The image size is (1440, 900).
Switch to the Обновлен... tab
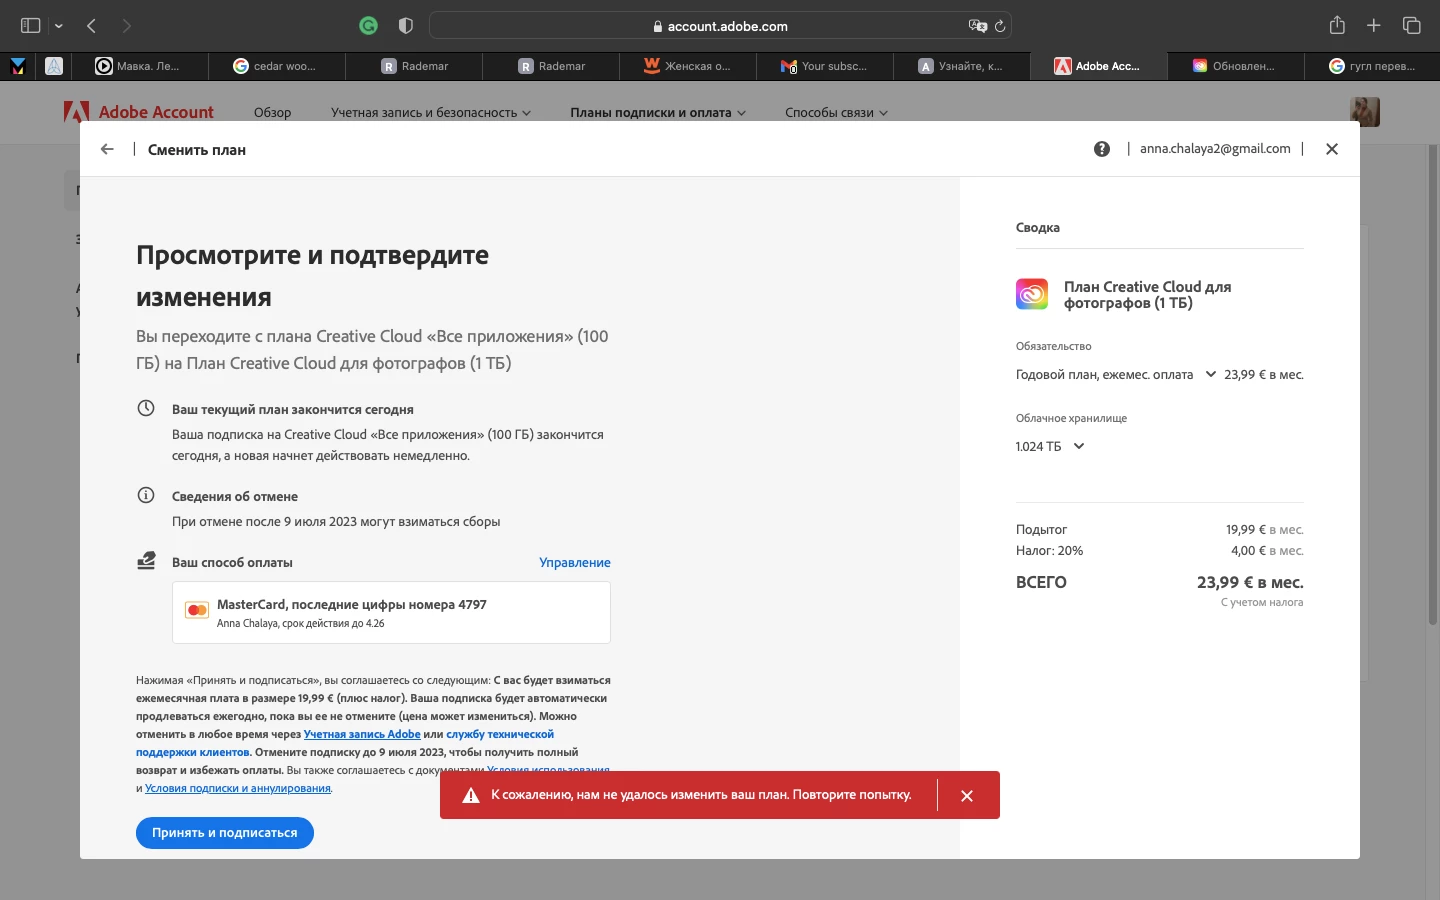click(1236, 66)
